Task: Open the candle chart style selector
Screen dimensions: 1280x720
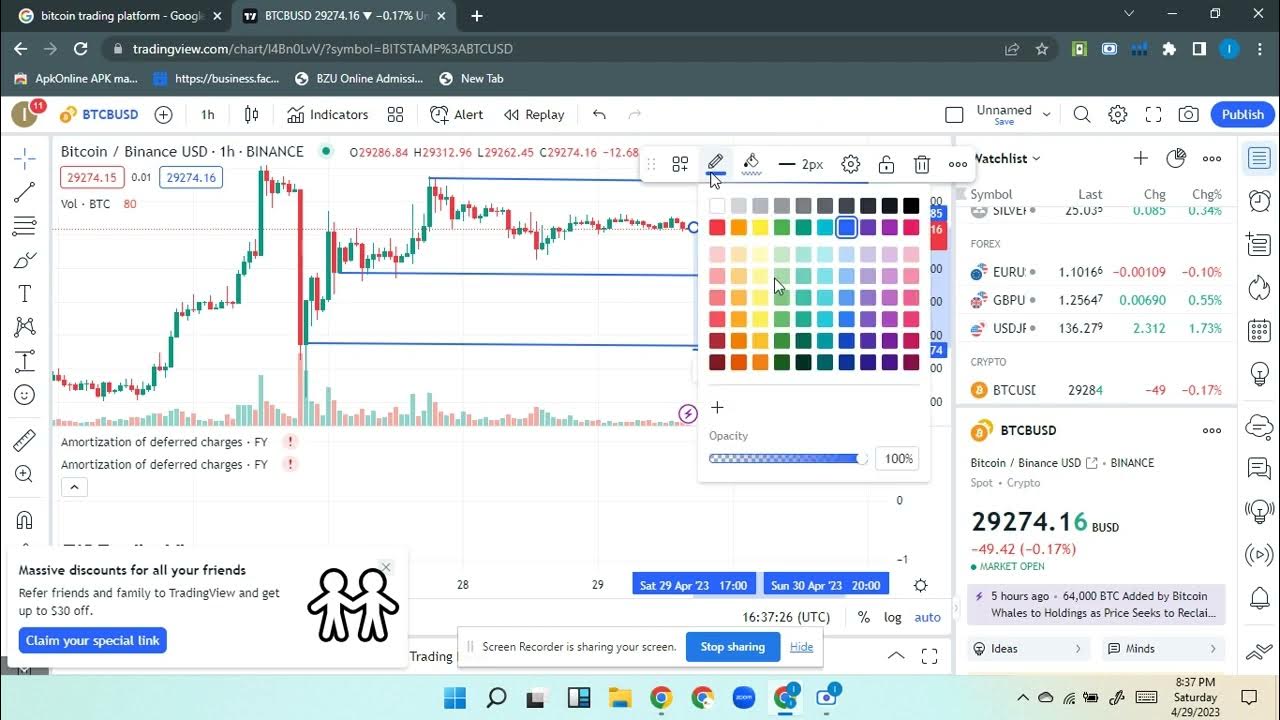Action: point(252,115)
